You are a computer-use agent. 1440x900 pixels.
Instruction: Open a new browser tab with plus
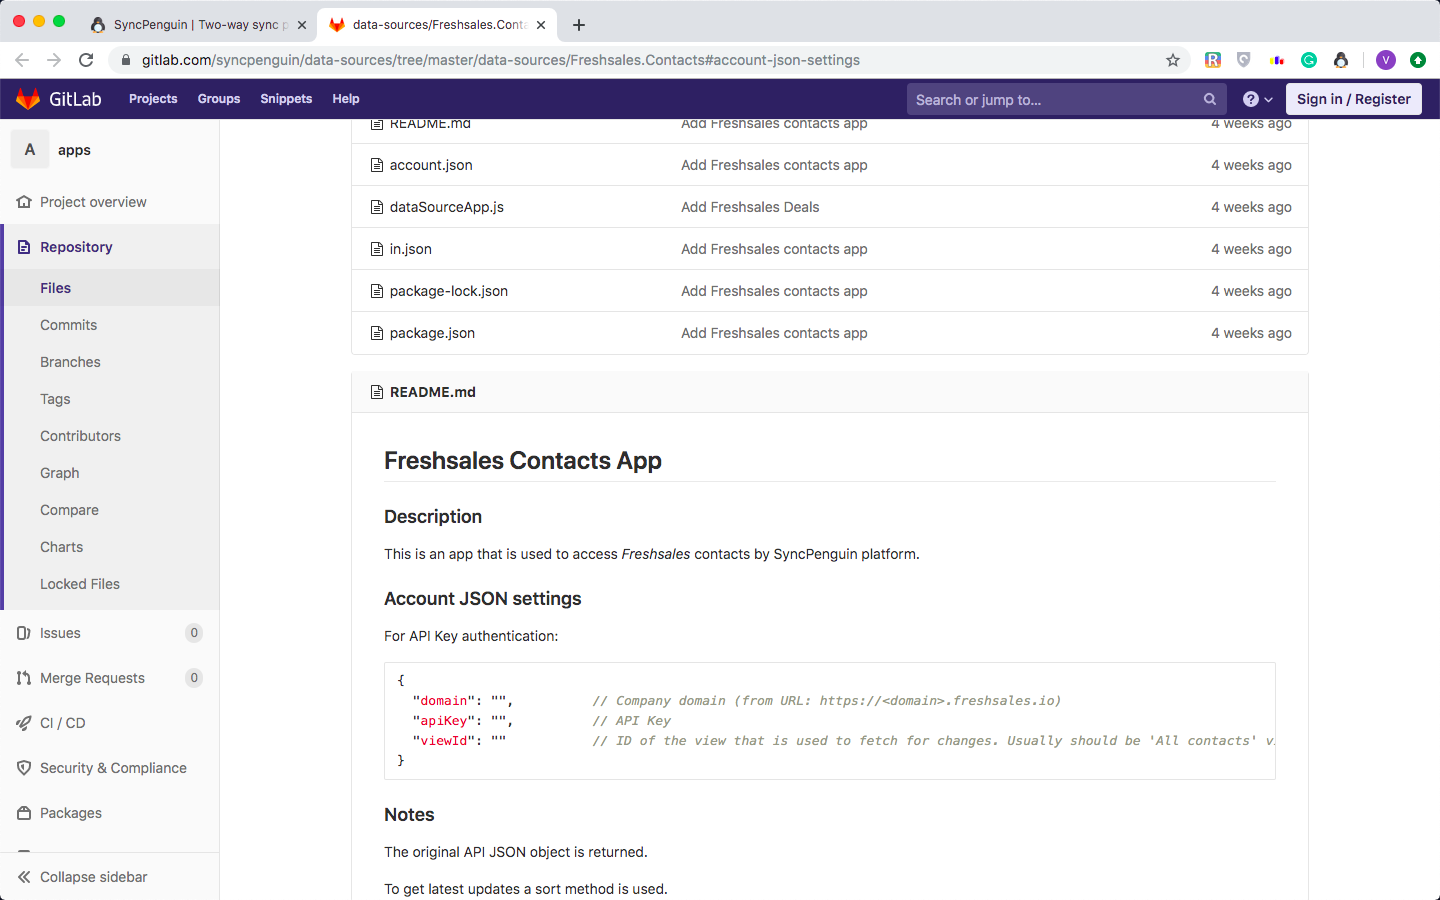579,25
